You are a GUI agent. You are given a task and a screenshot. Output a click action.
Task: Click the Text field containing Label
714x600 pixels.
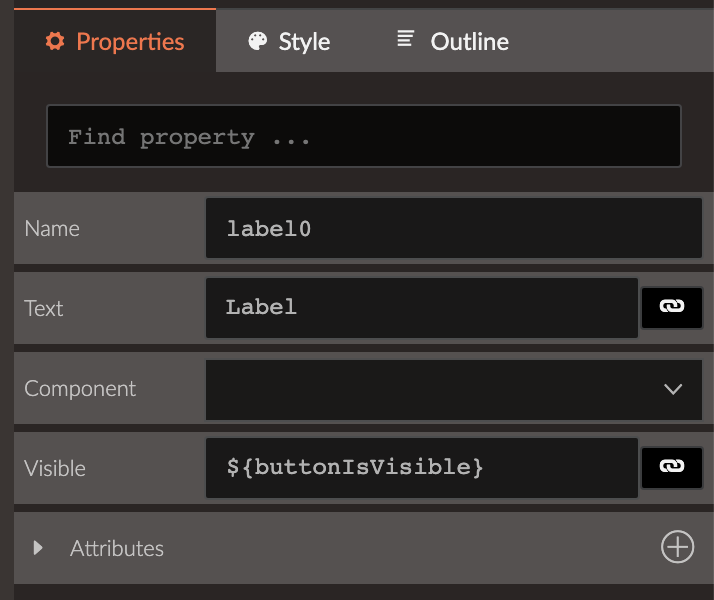click(x=421, y=307)
